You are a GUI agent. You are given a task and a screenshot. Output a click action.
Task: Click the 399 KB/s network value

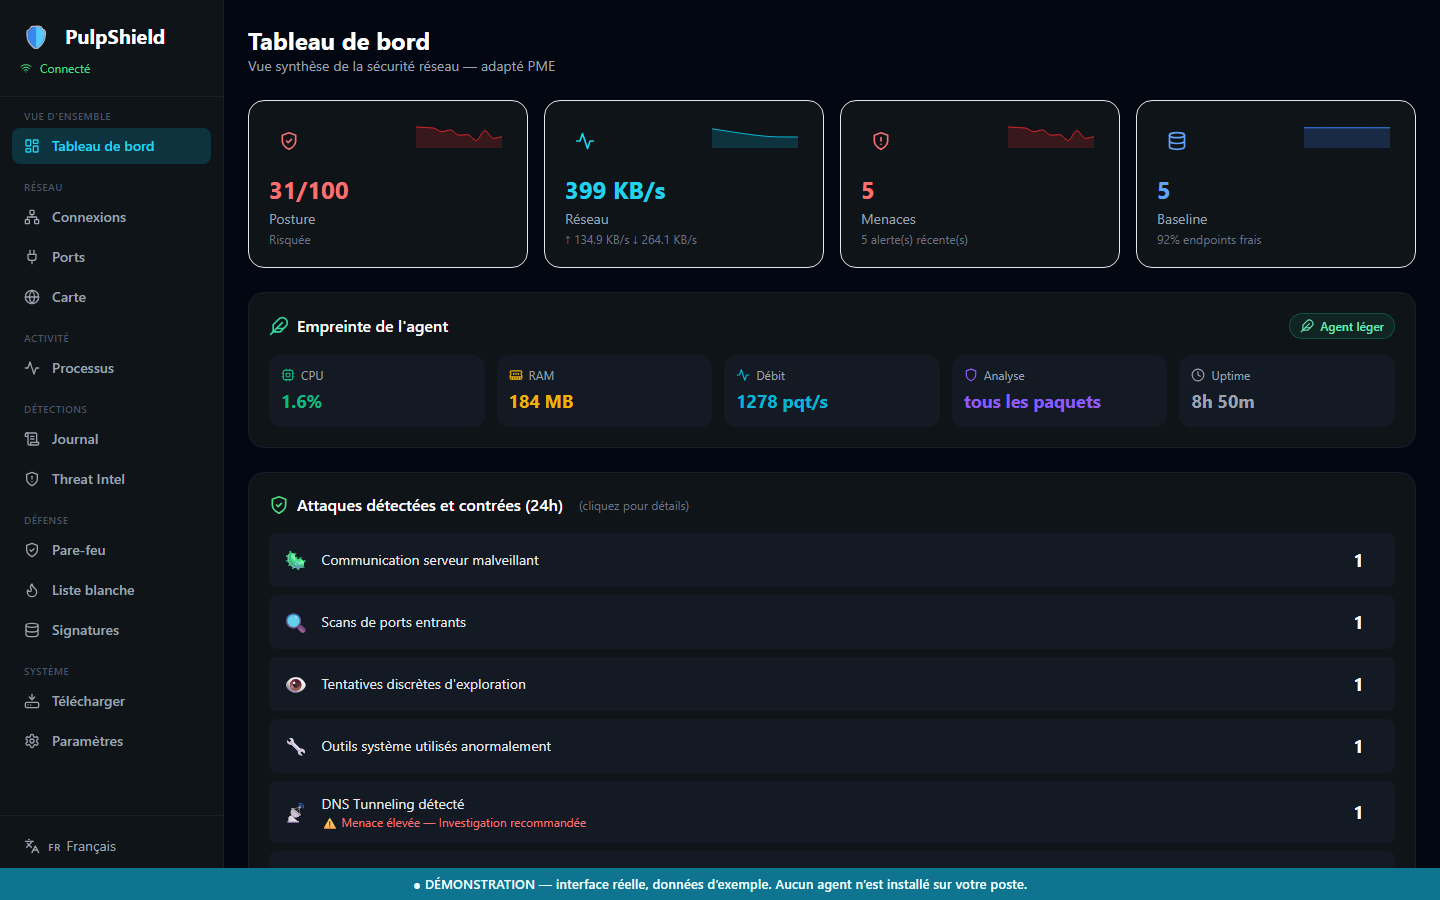[x=615, y=191]
